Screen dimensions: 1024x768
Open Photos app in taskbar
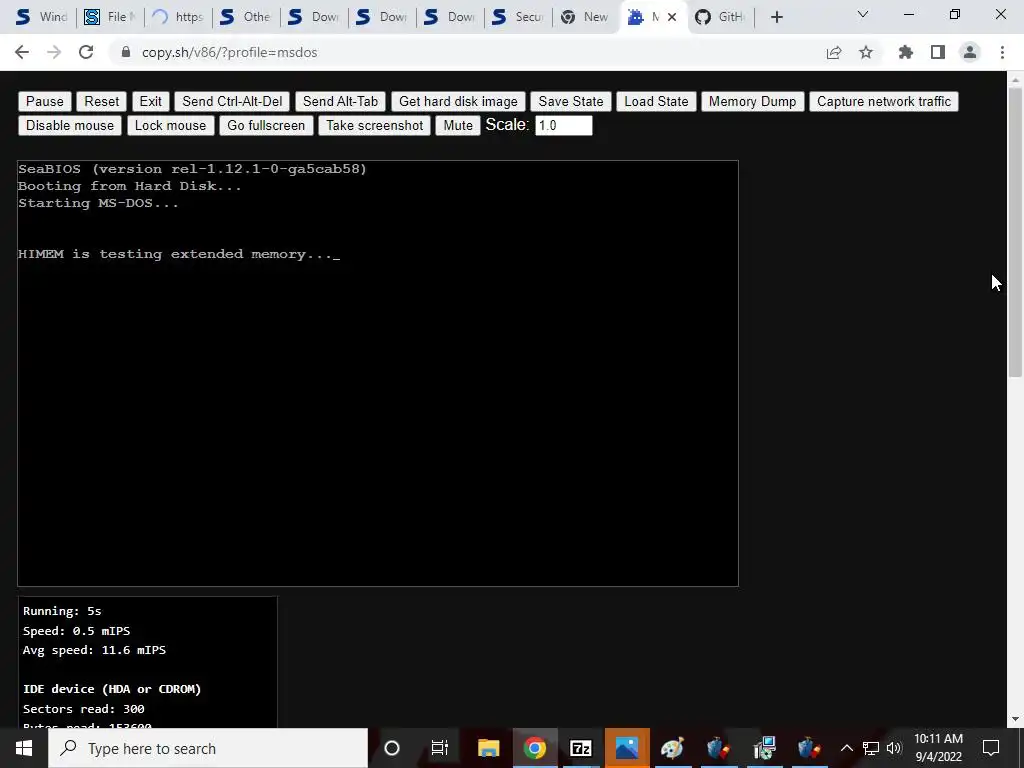click(x=627, y=748)
